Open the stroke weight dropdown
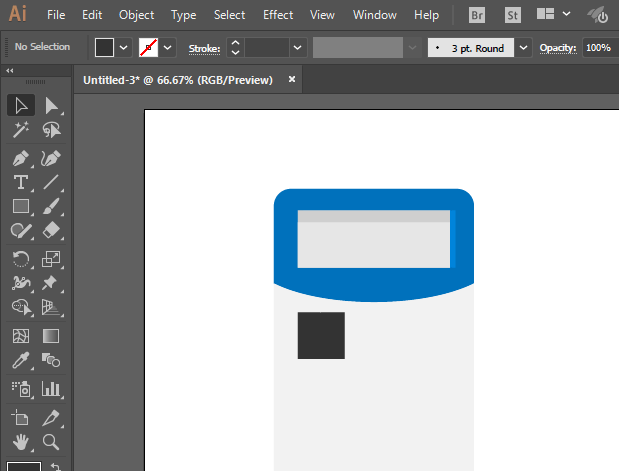Image resolution: width=619 pixels, height=471 pixels. pyautogui.click(x=297, y=47)
